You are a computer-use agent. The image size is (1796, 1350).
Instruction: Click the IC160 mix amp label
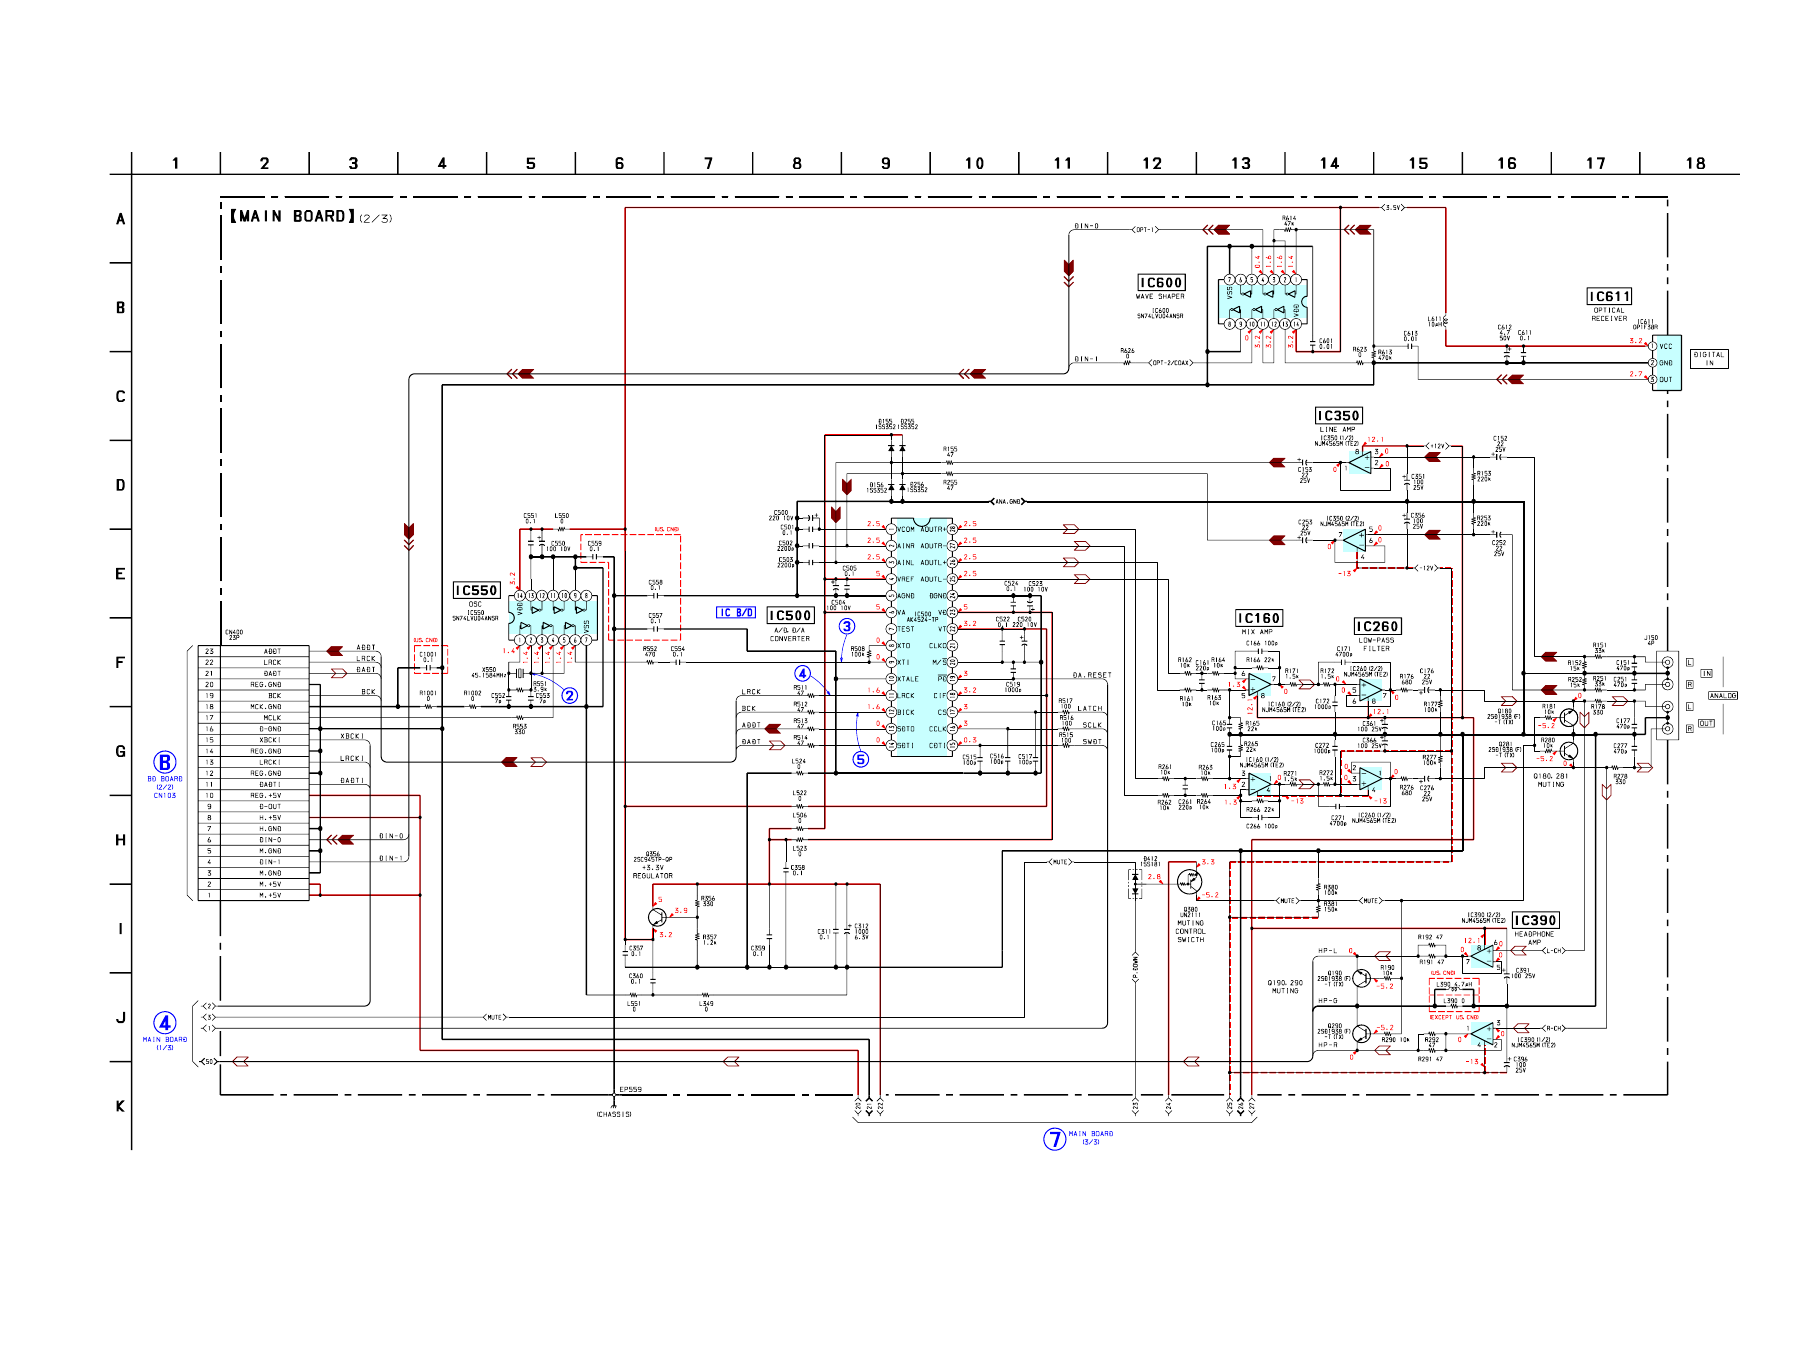1259,619
